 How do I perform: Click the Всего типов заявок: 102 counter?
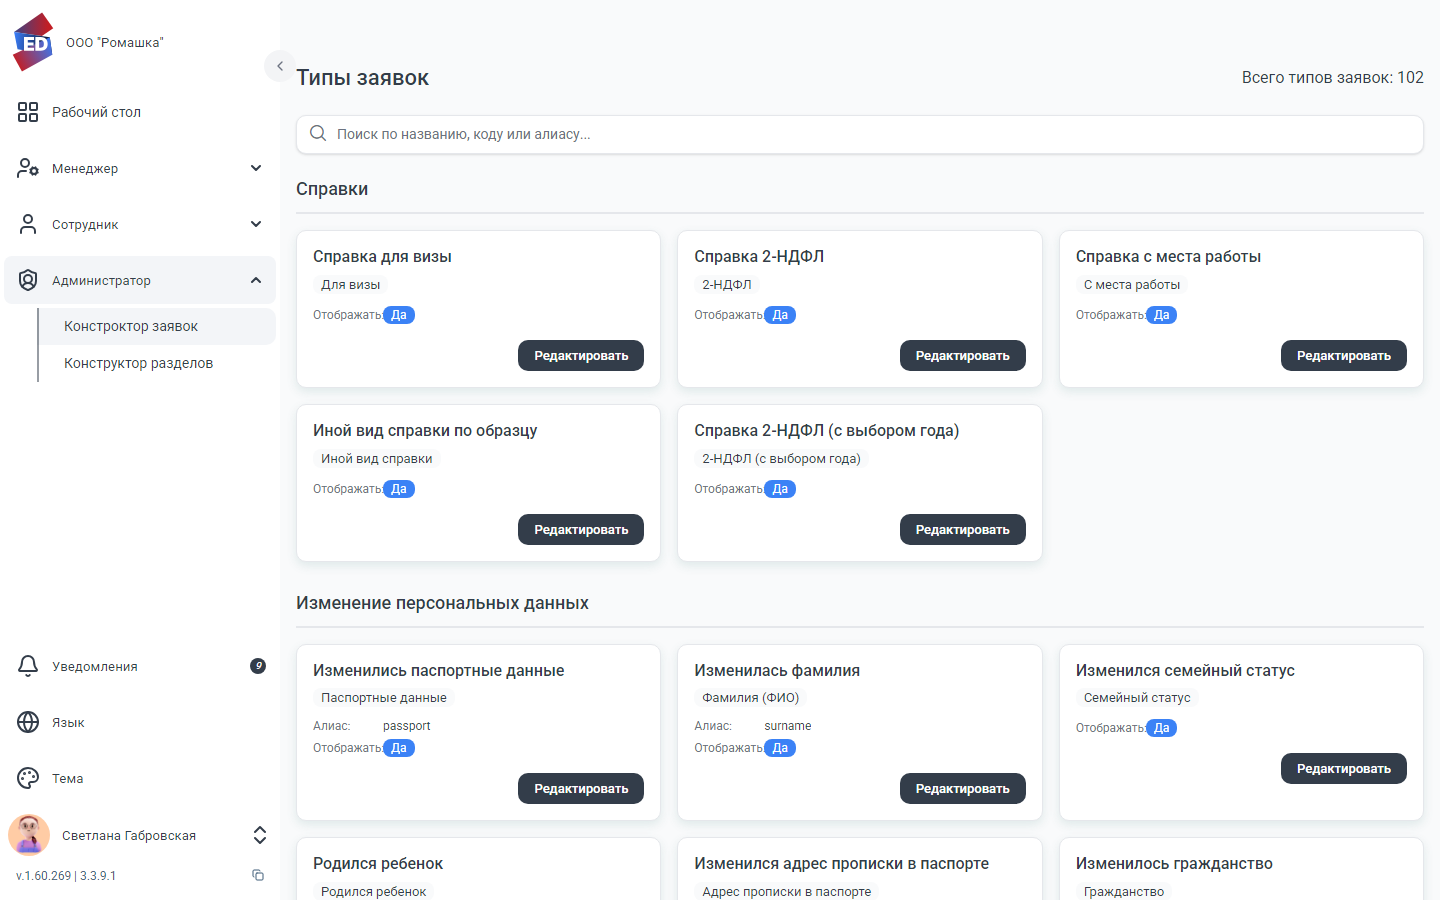tap(1333, 77)
